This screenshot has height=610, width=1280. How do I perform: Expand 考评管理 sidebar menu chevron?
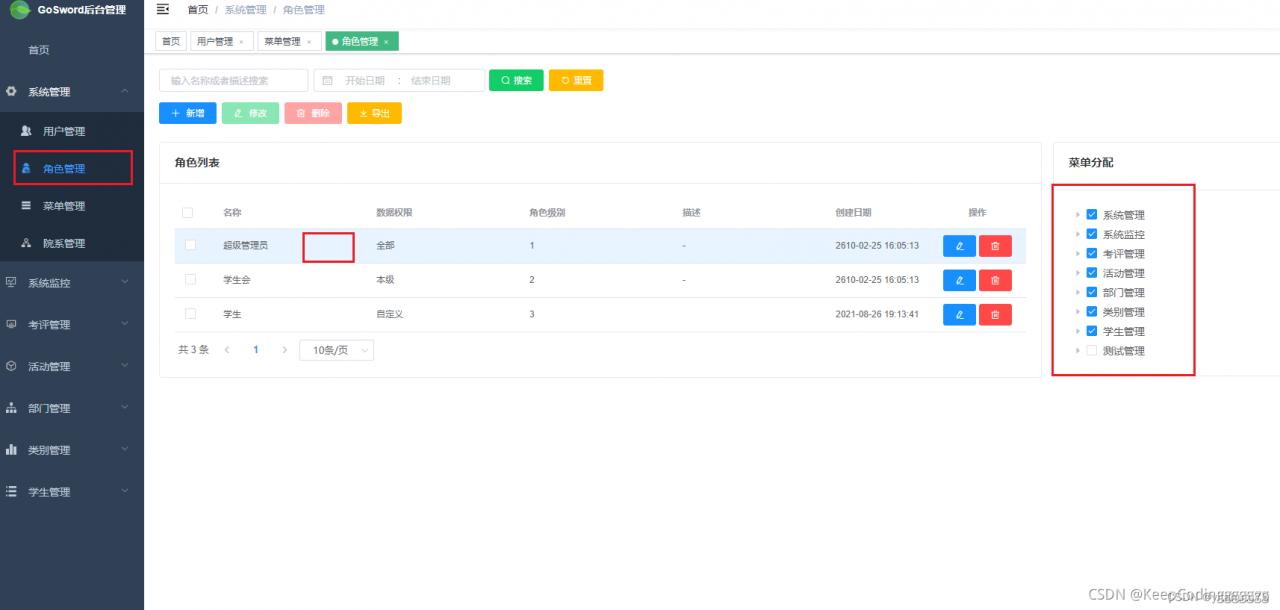coord(125,324)
